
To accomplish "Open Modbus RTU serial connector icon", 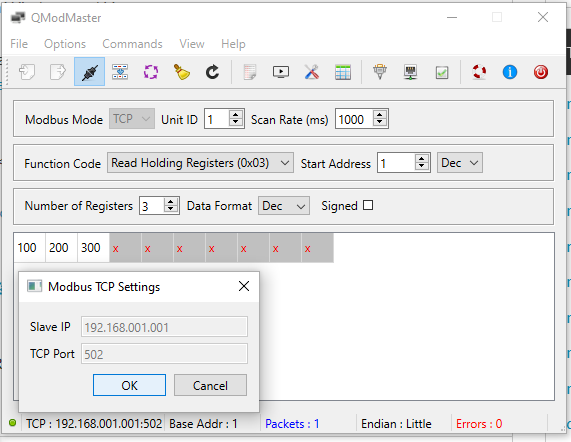I will (380, 72).
